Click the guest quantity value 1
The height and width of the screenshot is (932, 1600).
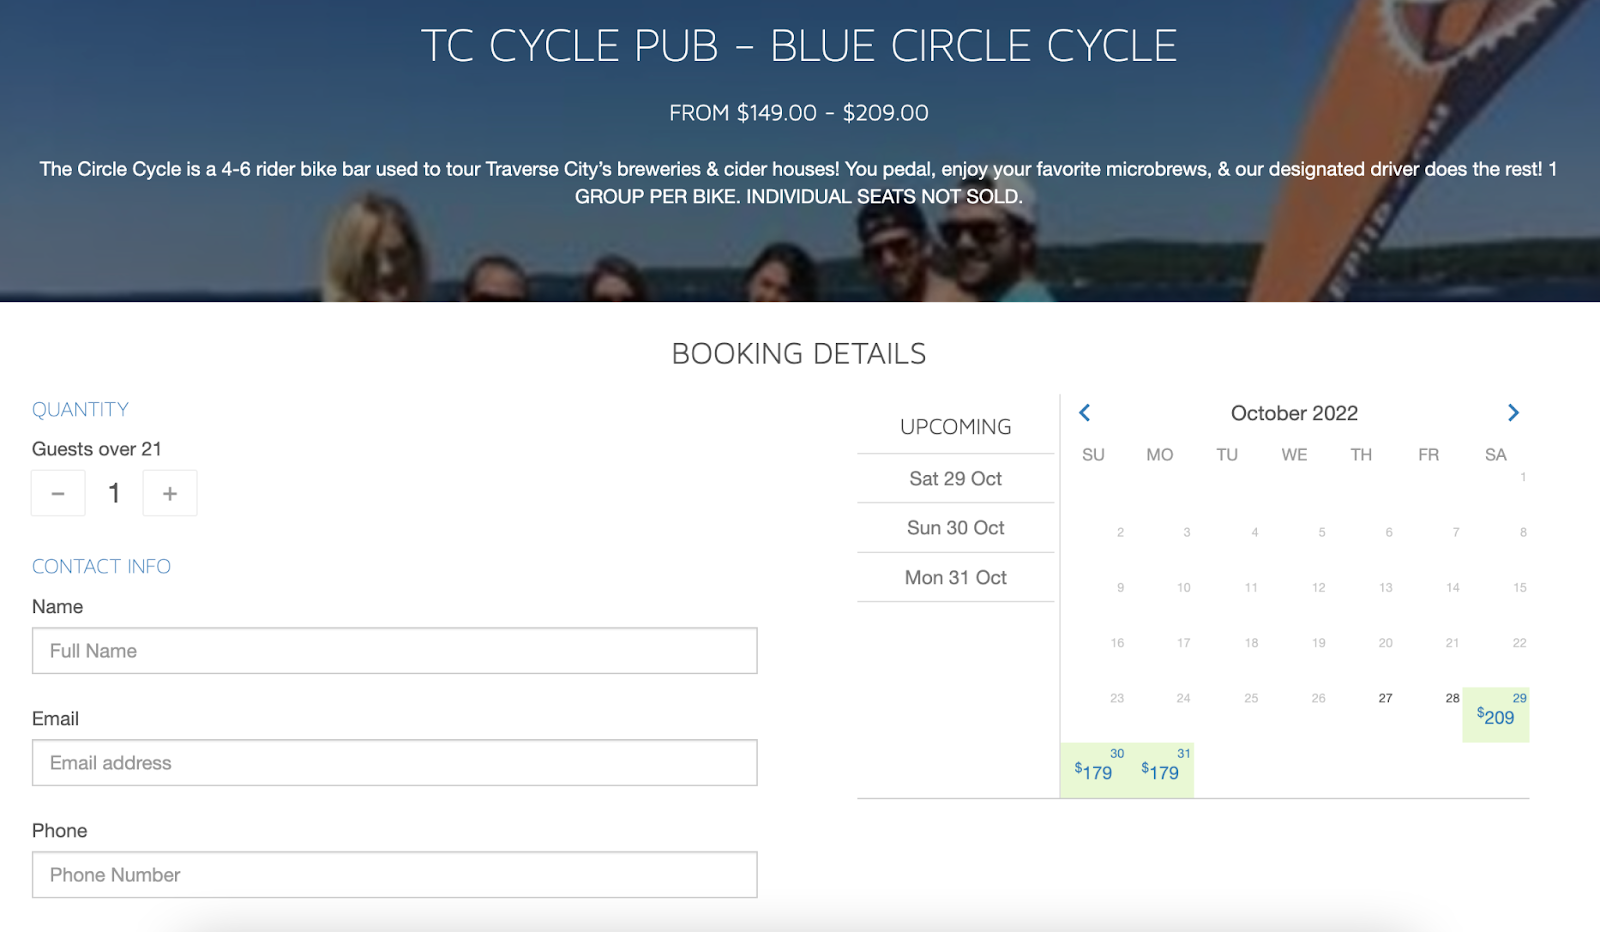(x=114, y=493)
